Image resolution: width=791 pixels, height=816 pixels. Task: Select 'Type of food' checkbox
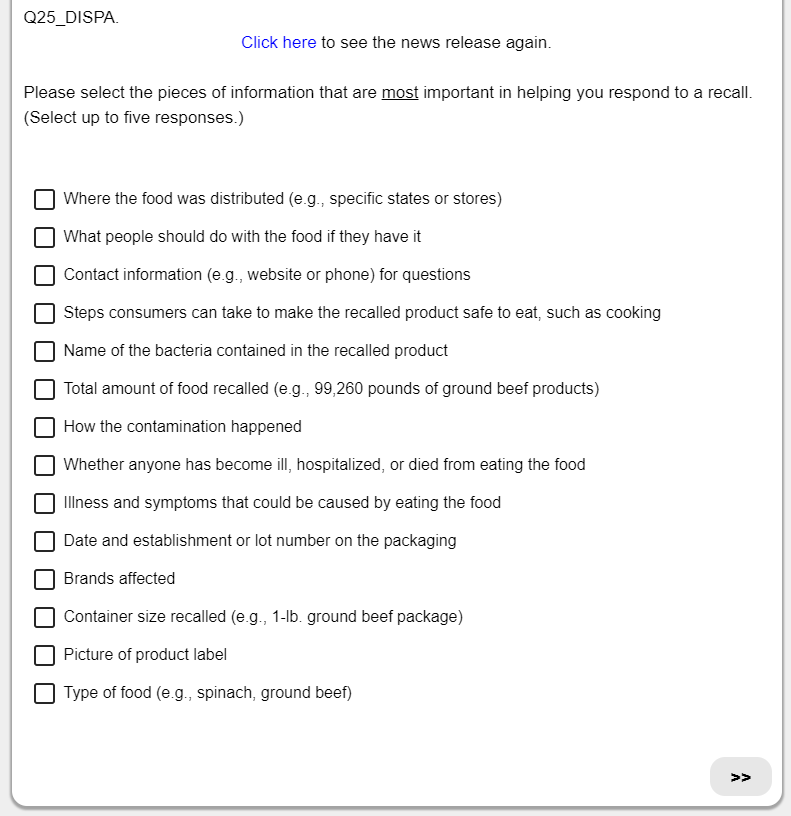(x=45, y=693)
